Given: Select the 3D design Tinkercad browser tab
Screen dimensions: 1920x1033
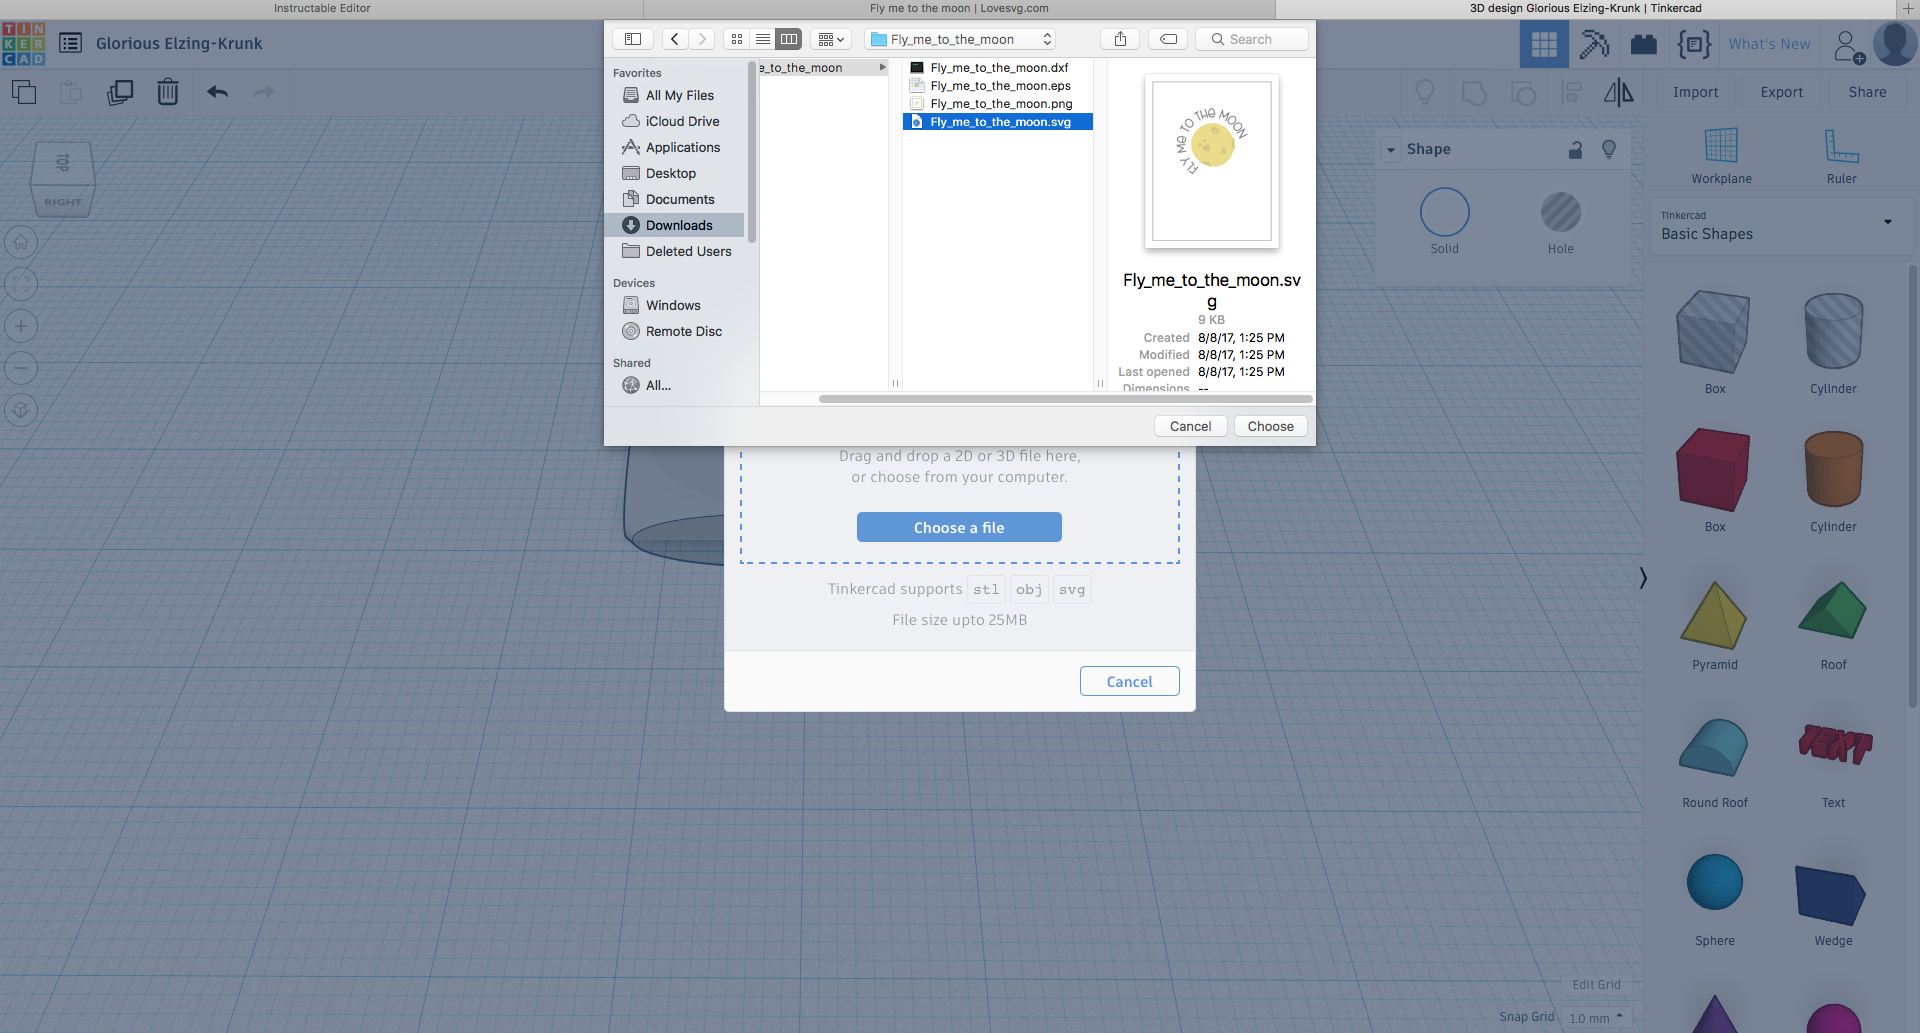Looking at the screenshot, I should (1585, 8).
